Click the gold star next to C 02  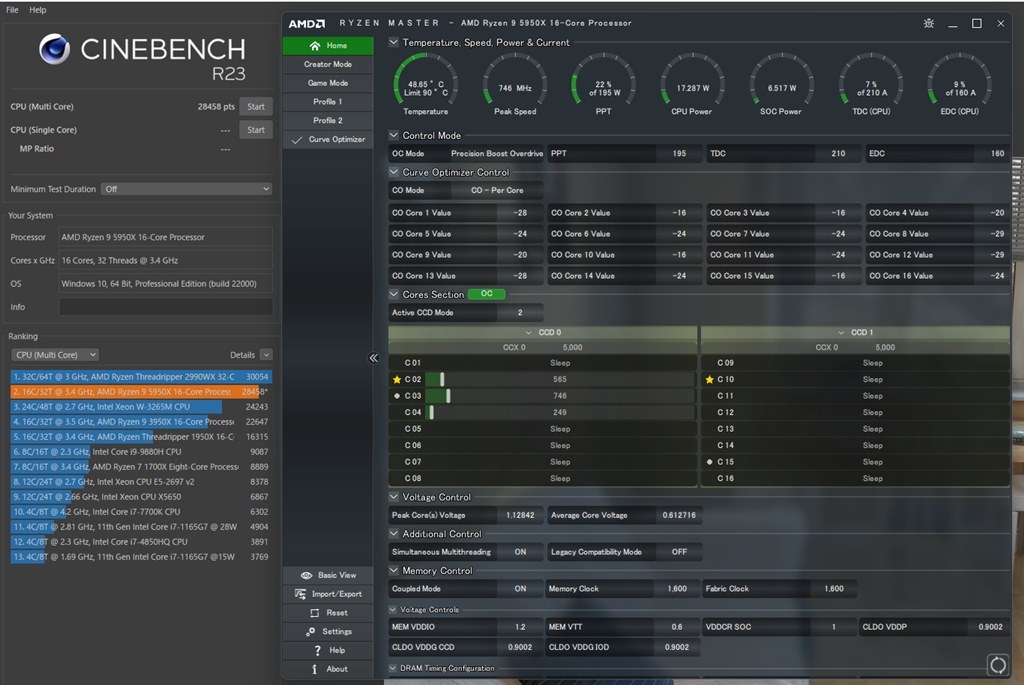pyautogui.click(x=396, y=379)
